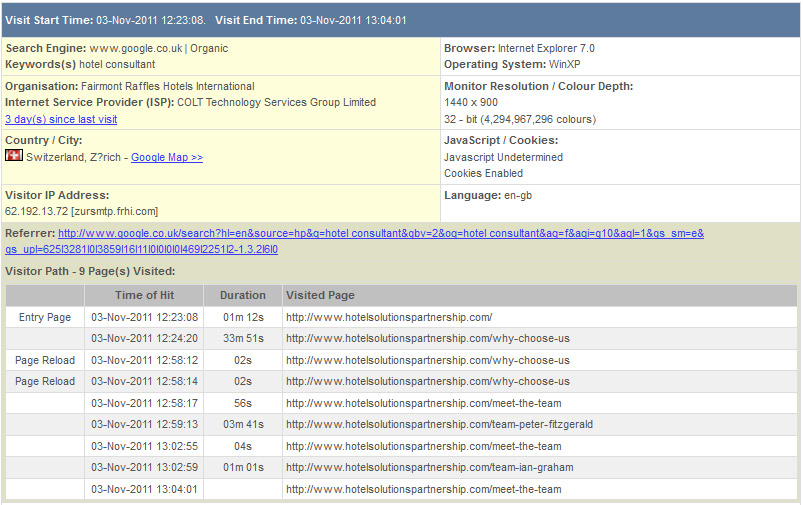Click the Visit End Time header text
This screenshot has height=505, width=803.
311,20
